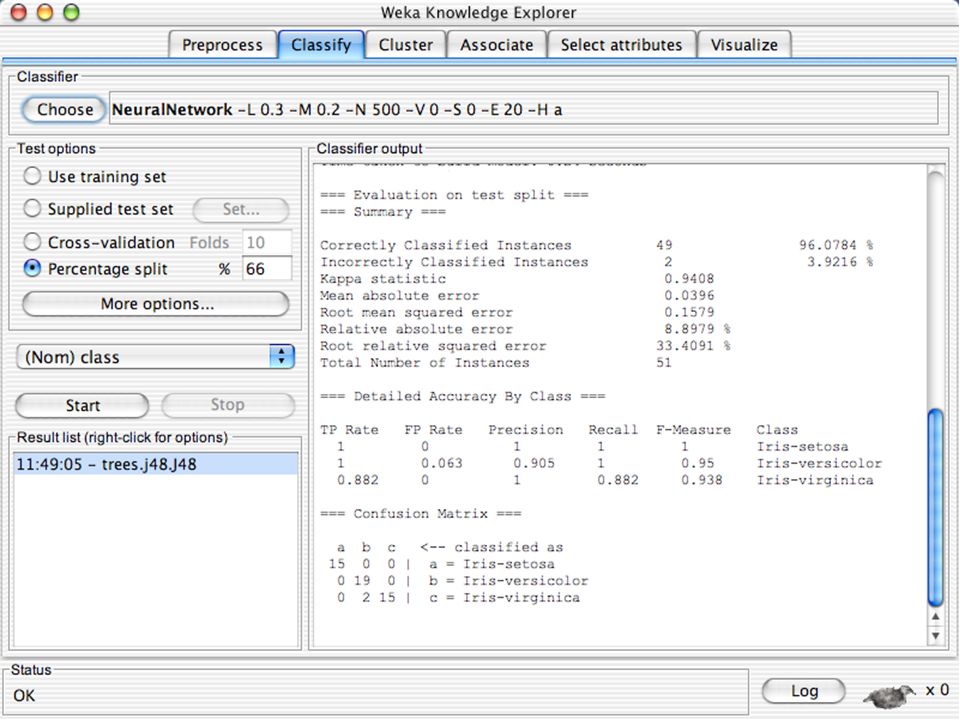
Task: Click the scrollbar up arrow
Action: 935,617
